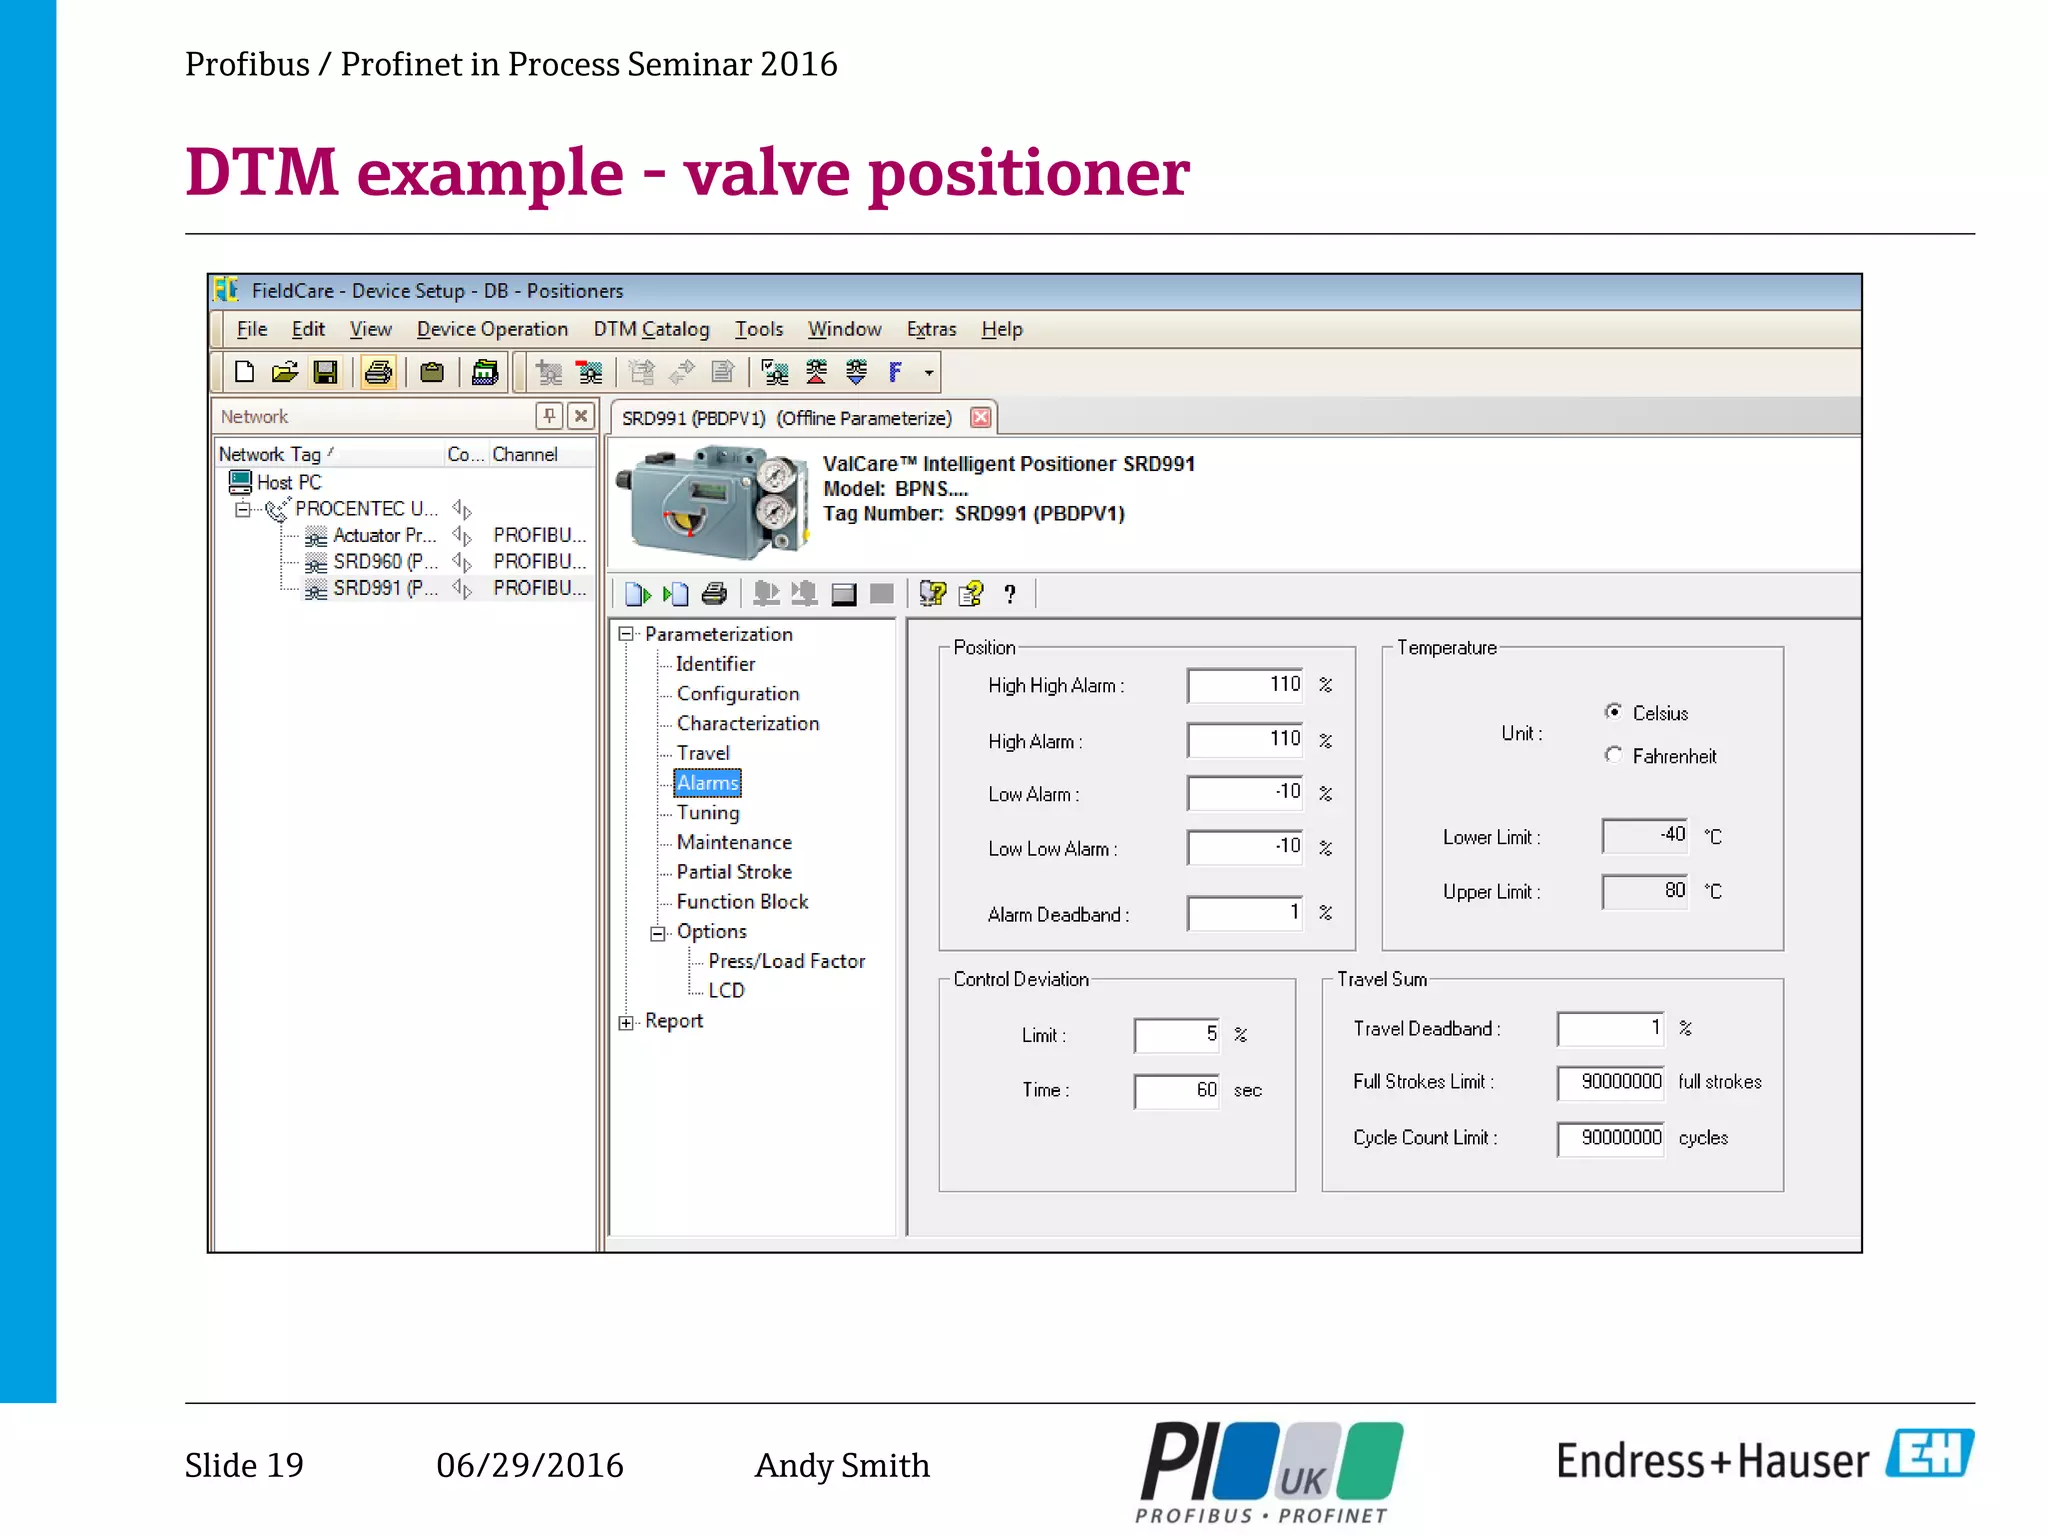
Task: Select the SRD960 device in Network tree
Action: 385,561
